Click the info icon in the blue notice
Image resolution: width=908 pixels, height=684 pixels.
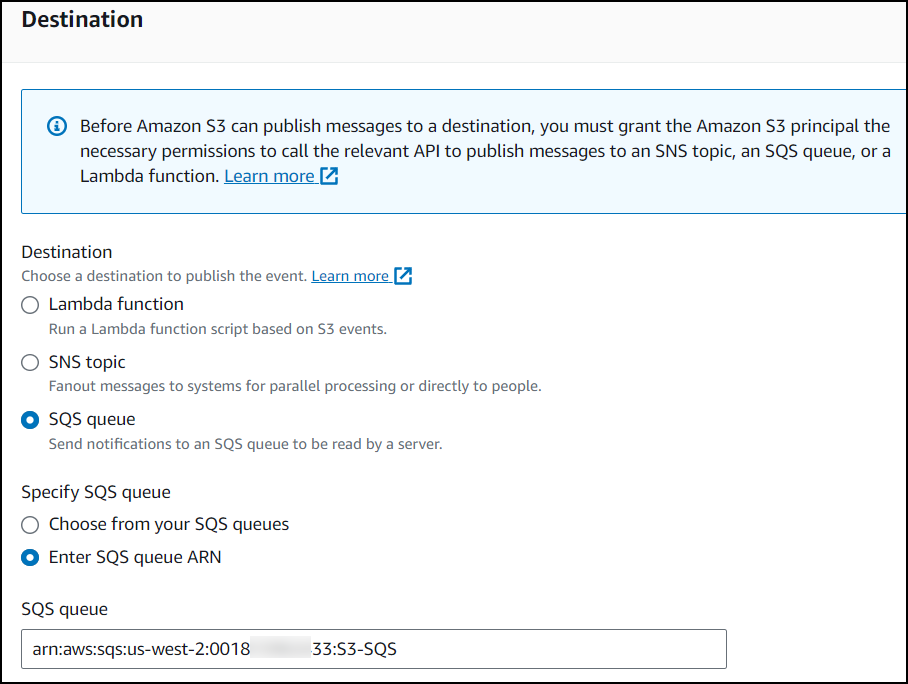(57, 127)
